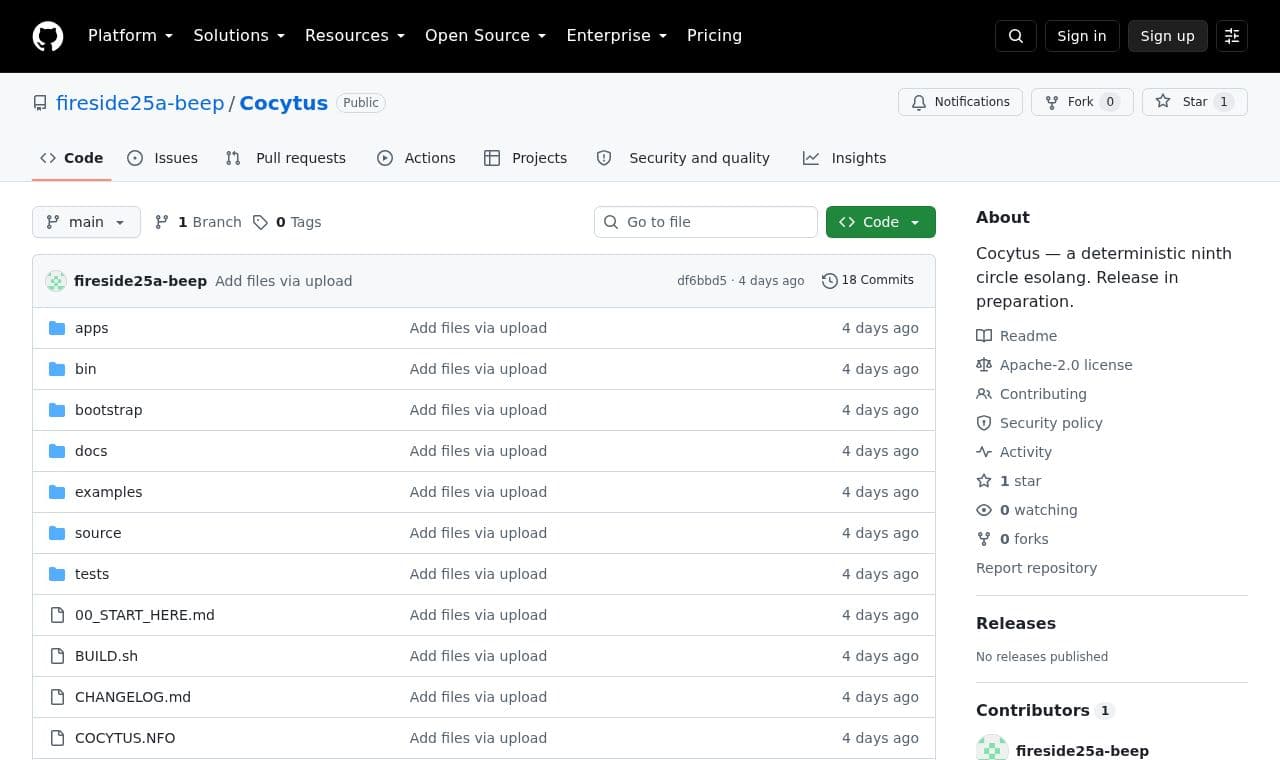Open the 1 Branch link
1280x760 pixels.
(198, 222)
